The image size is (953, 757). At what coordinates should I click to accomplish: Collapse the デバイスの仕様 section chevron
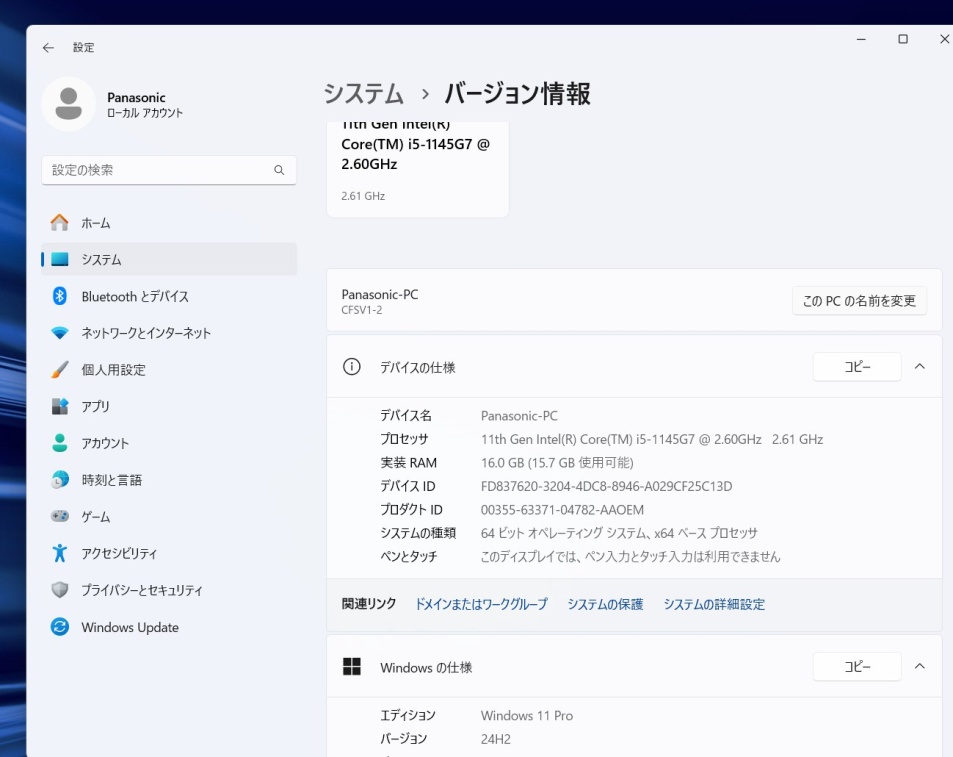point(920,366)
